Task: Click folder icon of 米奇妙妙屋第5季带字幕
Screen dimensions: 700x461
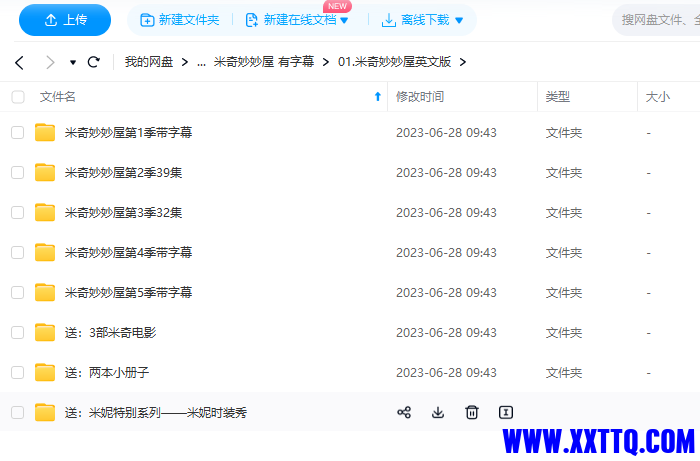Action: [45, 293]
